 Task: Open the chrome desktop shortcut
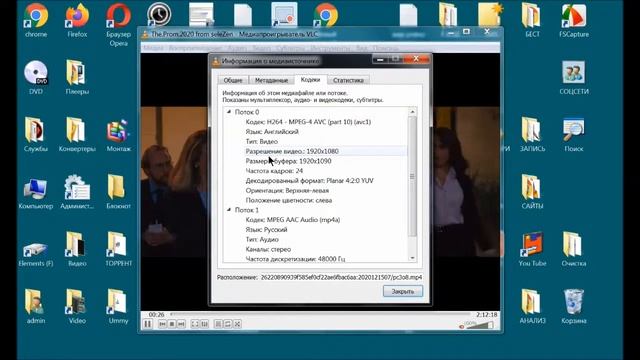click(x=36, y=20)
